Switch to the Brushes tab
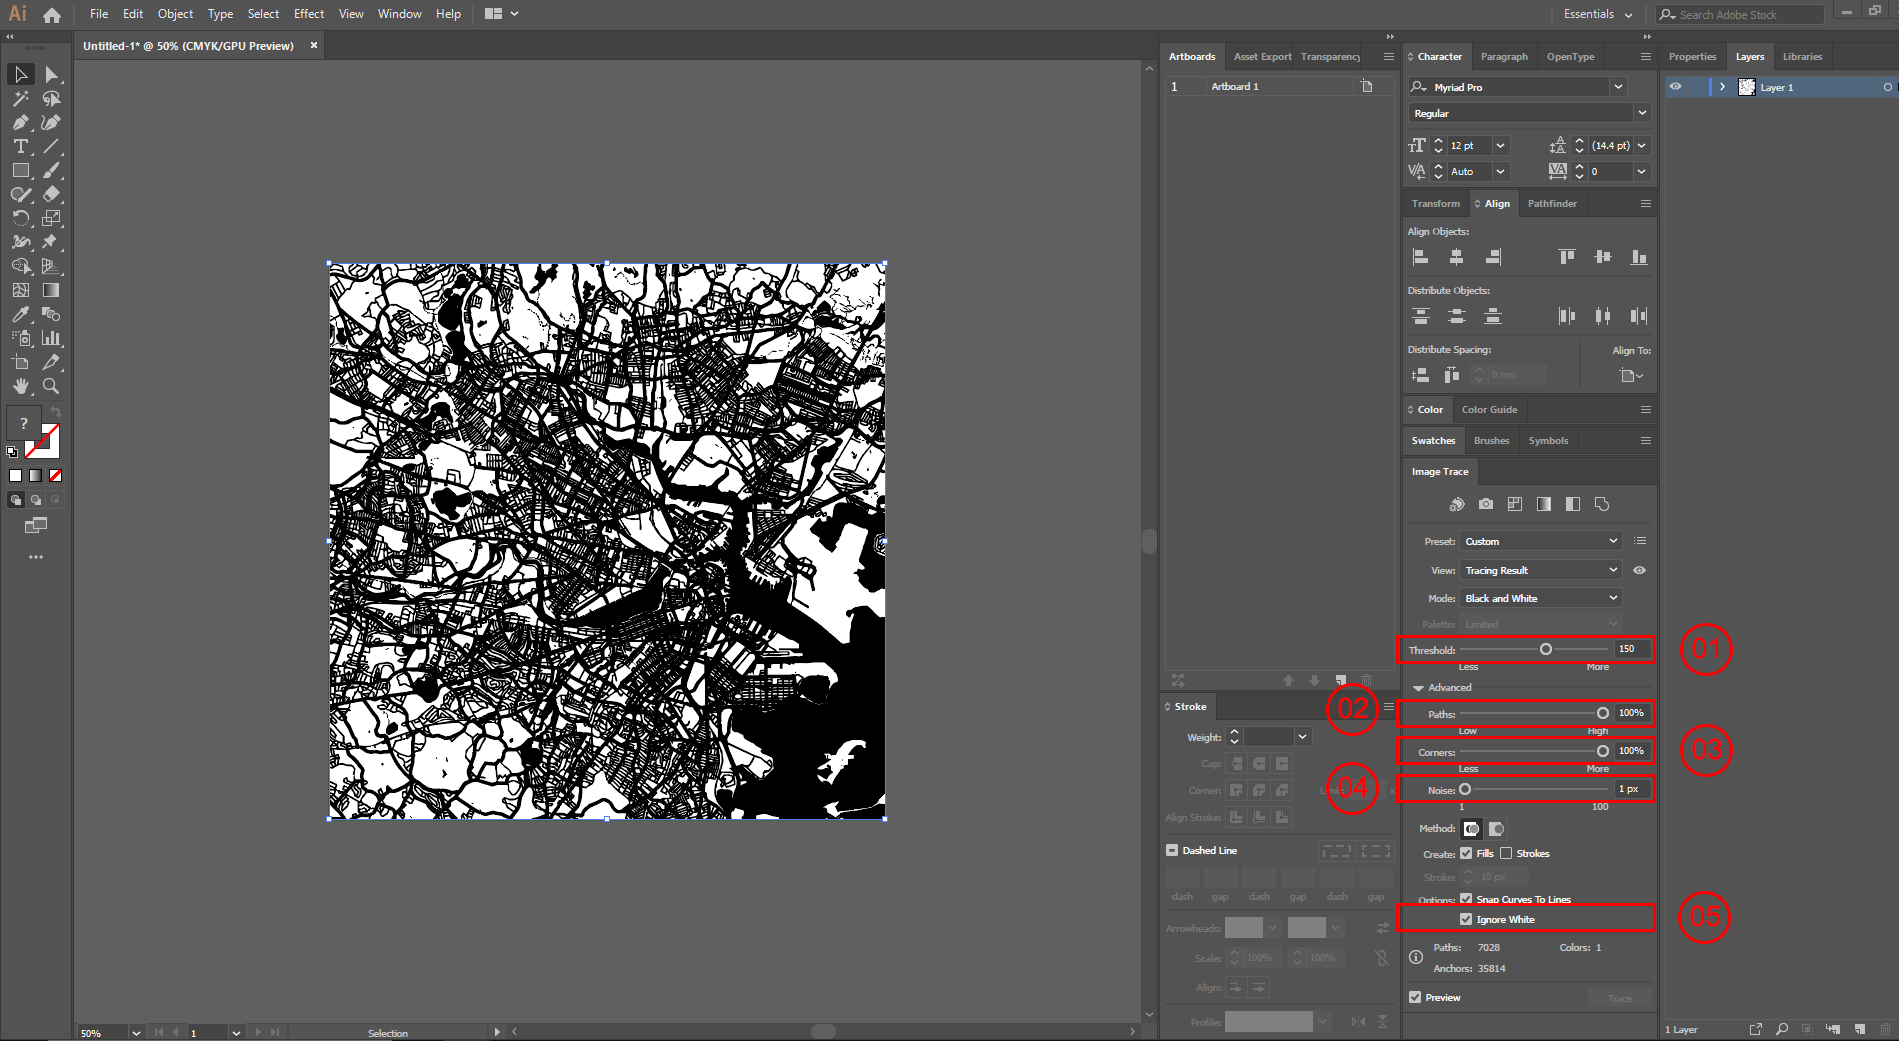The image size is (1899, 1041). click(x=1491, y=440)
